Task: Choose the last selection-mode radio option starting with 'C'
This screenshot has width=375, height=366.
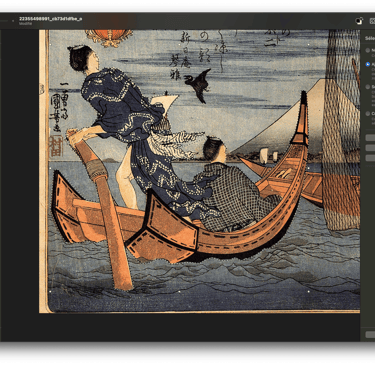Action: 368,114
